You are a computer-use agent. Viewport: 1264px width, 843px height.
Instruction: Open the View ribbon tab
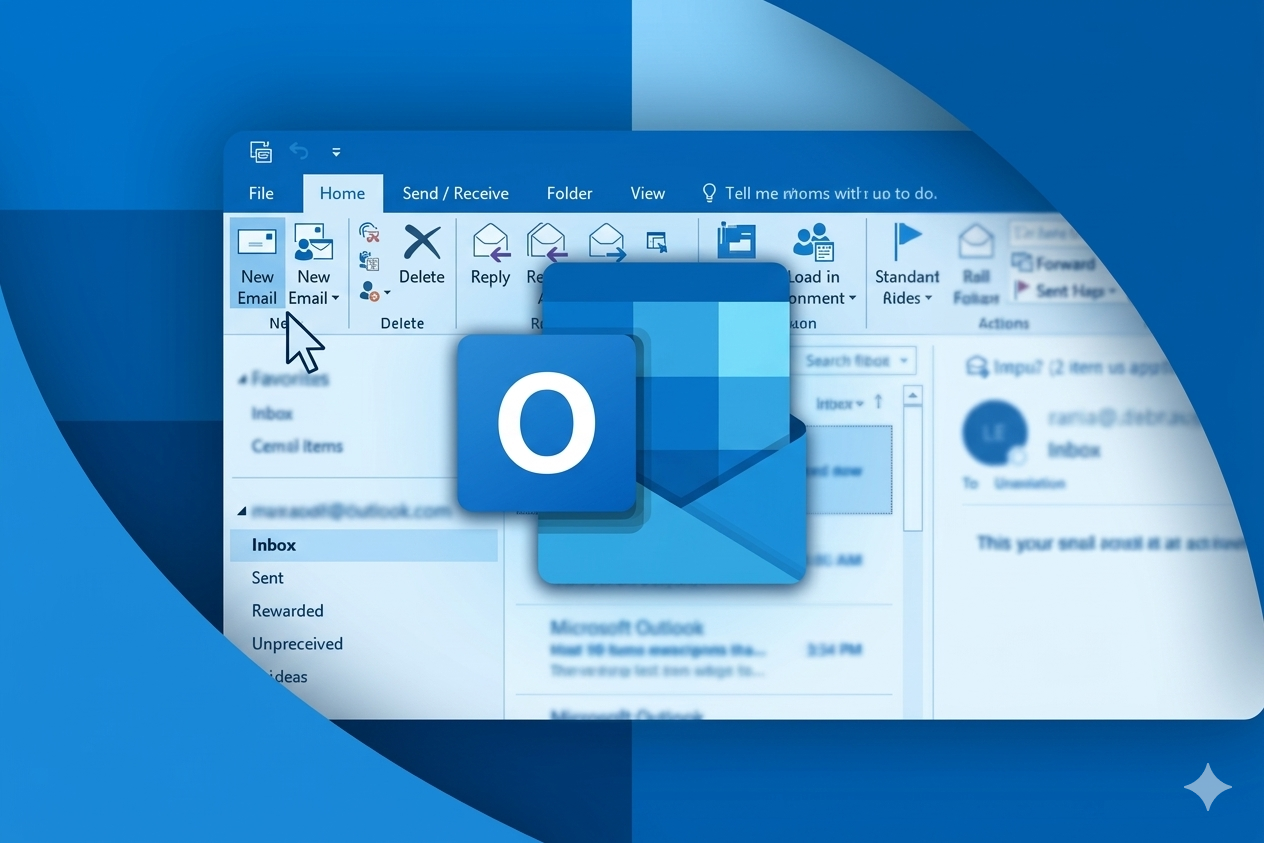(x=647, y=194)
